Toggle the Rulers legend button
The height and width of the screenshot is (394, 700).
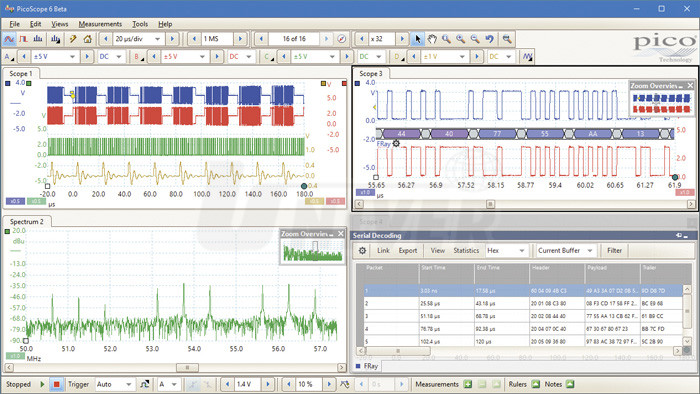[536, 384]
